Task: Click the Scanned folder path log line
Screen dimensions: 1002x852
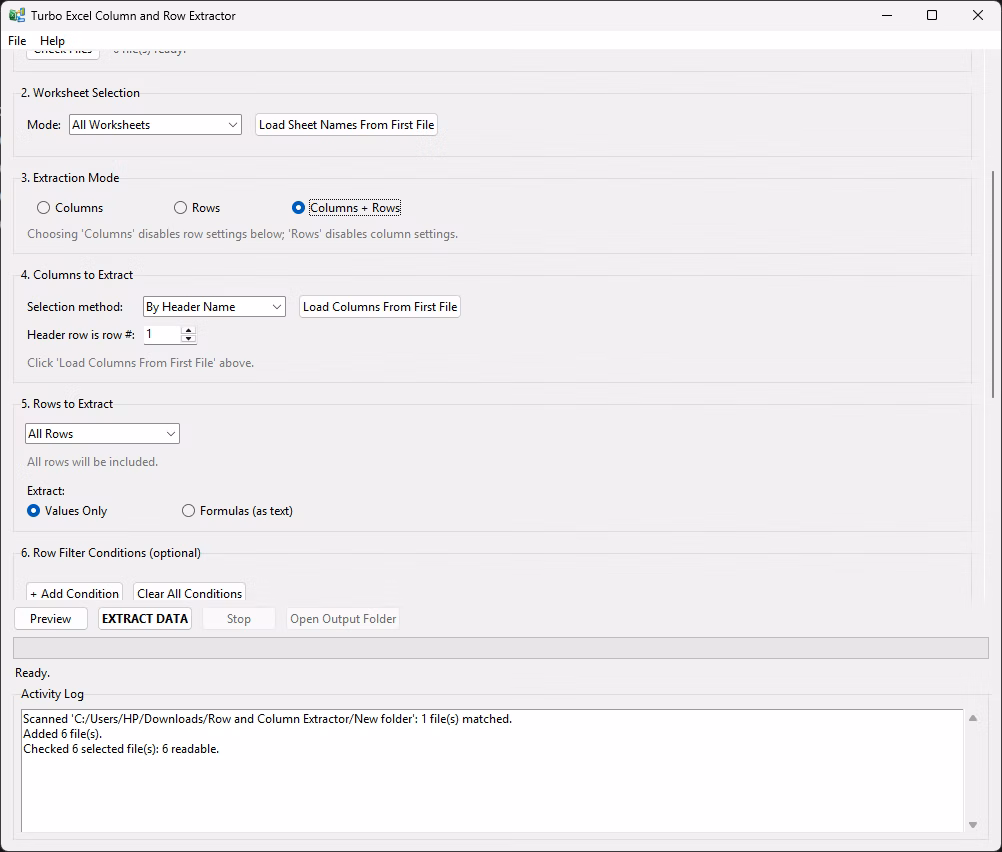Action: pos(267,719)
